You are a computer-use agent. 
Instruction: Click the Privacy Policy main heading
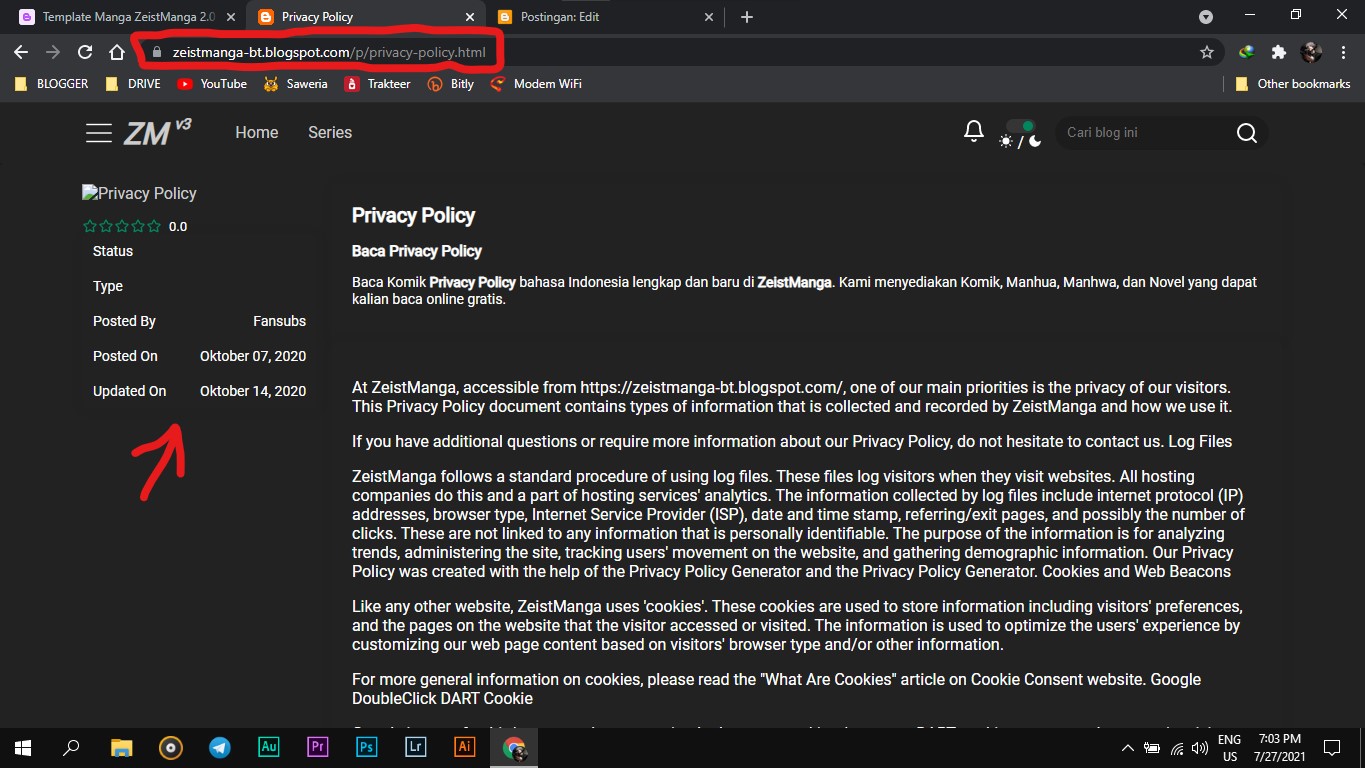413,215
